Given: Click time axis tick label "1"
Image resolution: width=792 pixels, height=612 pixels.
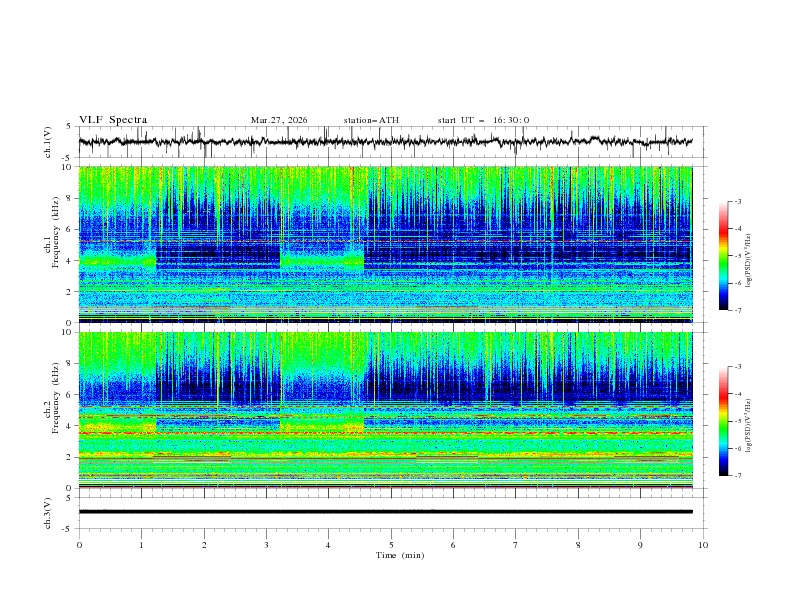Looking at the screenshot, I should point(141,545).
